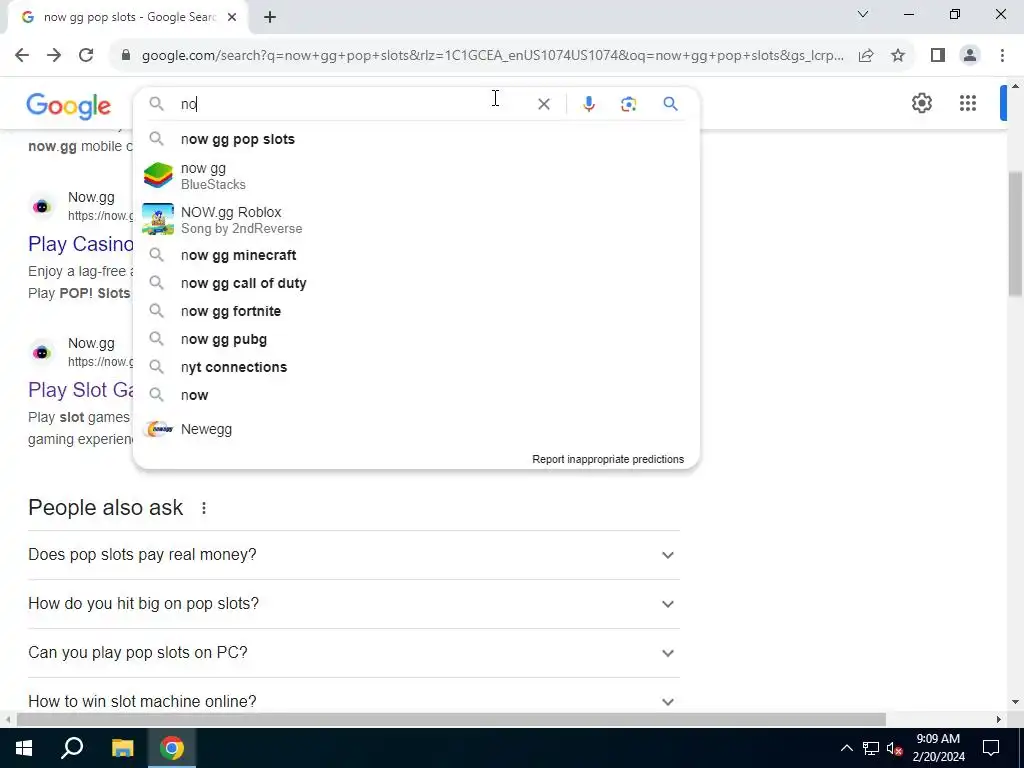This screenshot has height=768, width=1024.
Task: Open the tab search chevron
Action: click(x=863, y=14)
